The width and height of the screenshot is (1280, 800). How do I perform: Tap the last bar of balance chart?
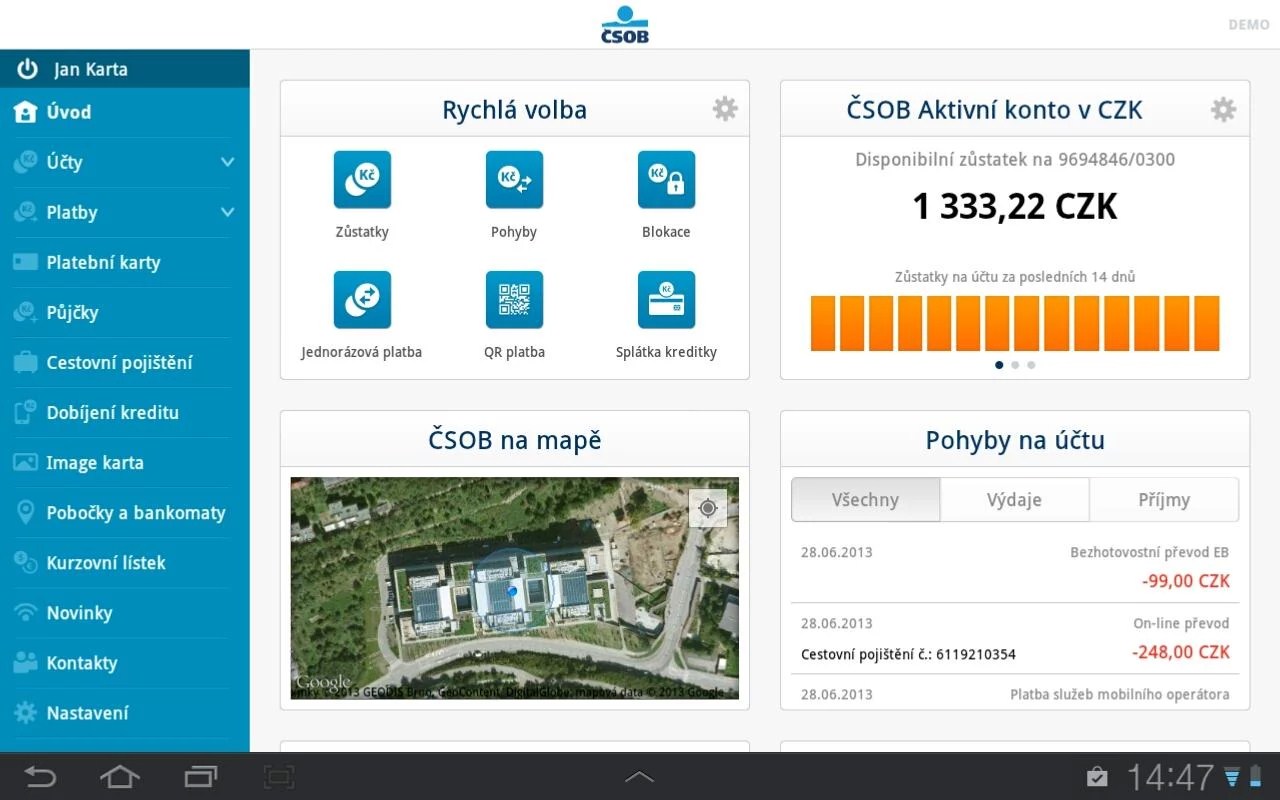1207,323
